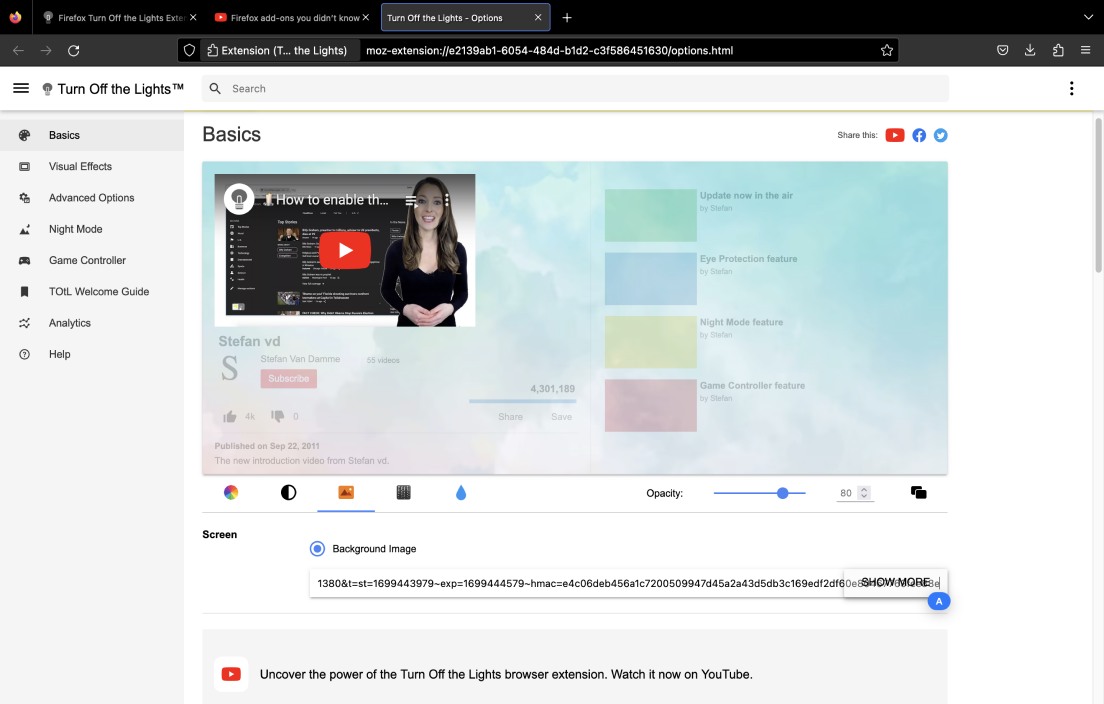Open Night Mode section
Viewport: 1104px width, 704px height.
(x=92, y=230)
